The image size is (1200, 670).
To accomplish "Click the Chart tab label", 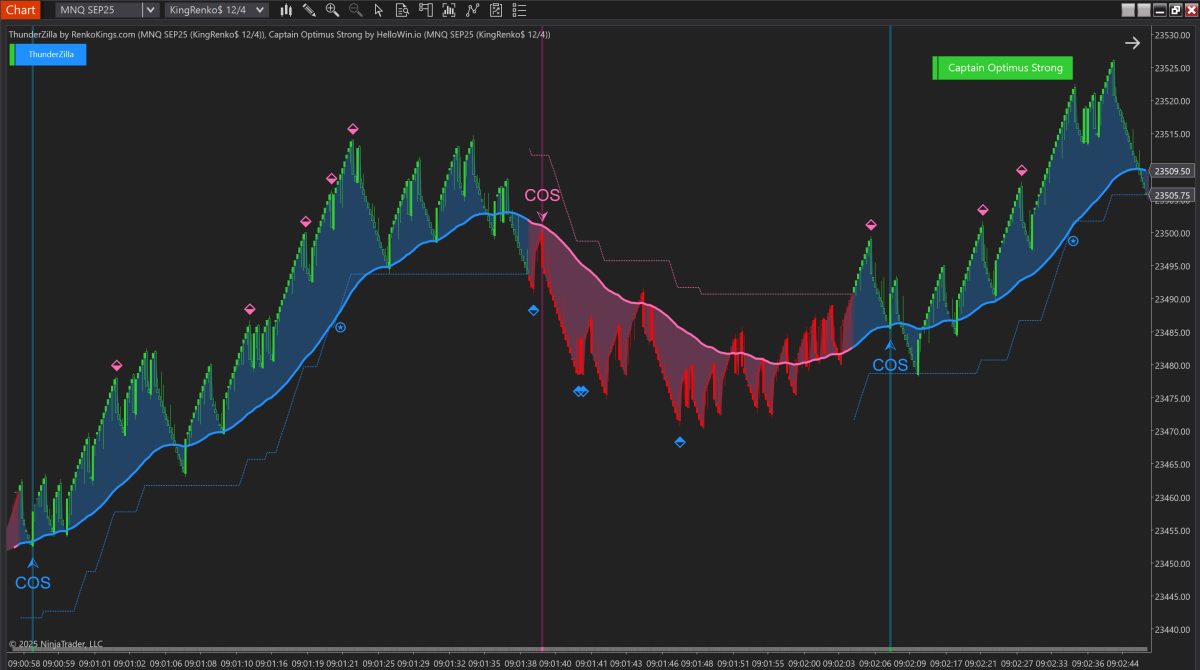I will pyautogui.click(x=20, y=10).
